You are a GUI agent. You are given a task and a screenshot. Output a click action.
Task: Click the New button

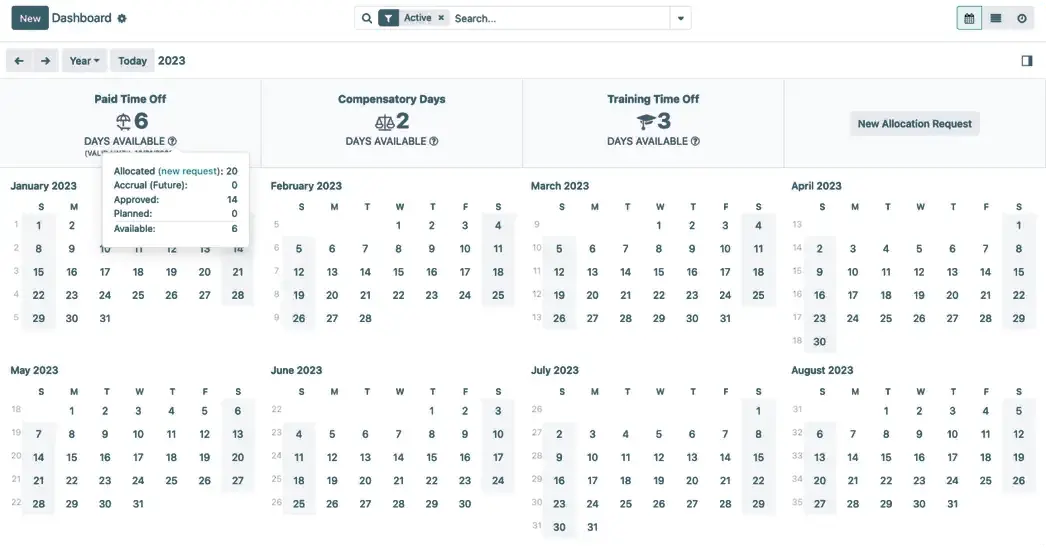(x=30, y=18)
